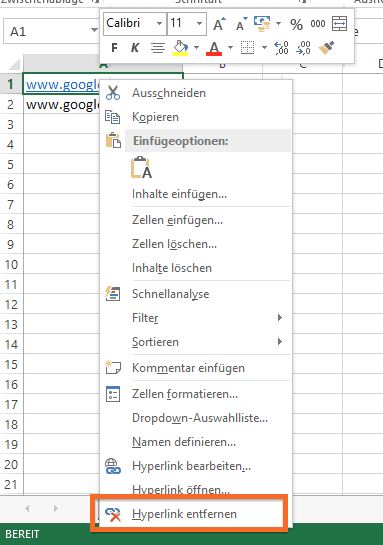Choose Hyperlink öffnen... entry
The width and height of the screenshot is (383, 545).
pyautogui.click(x=196, y=489)
